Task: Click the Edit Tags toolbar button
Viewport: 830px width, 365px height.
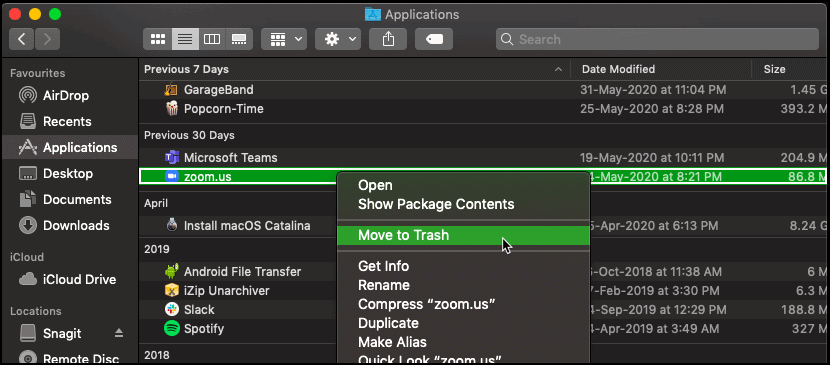Action: (x=434, y=39)
